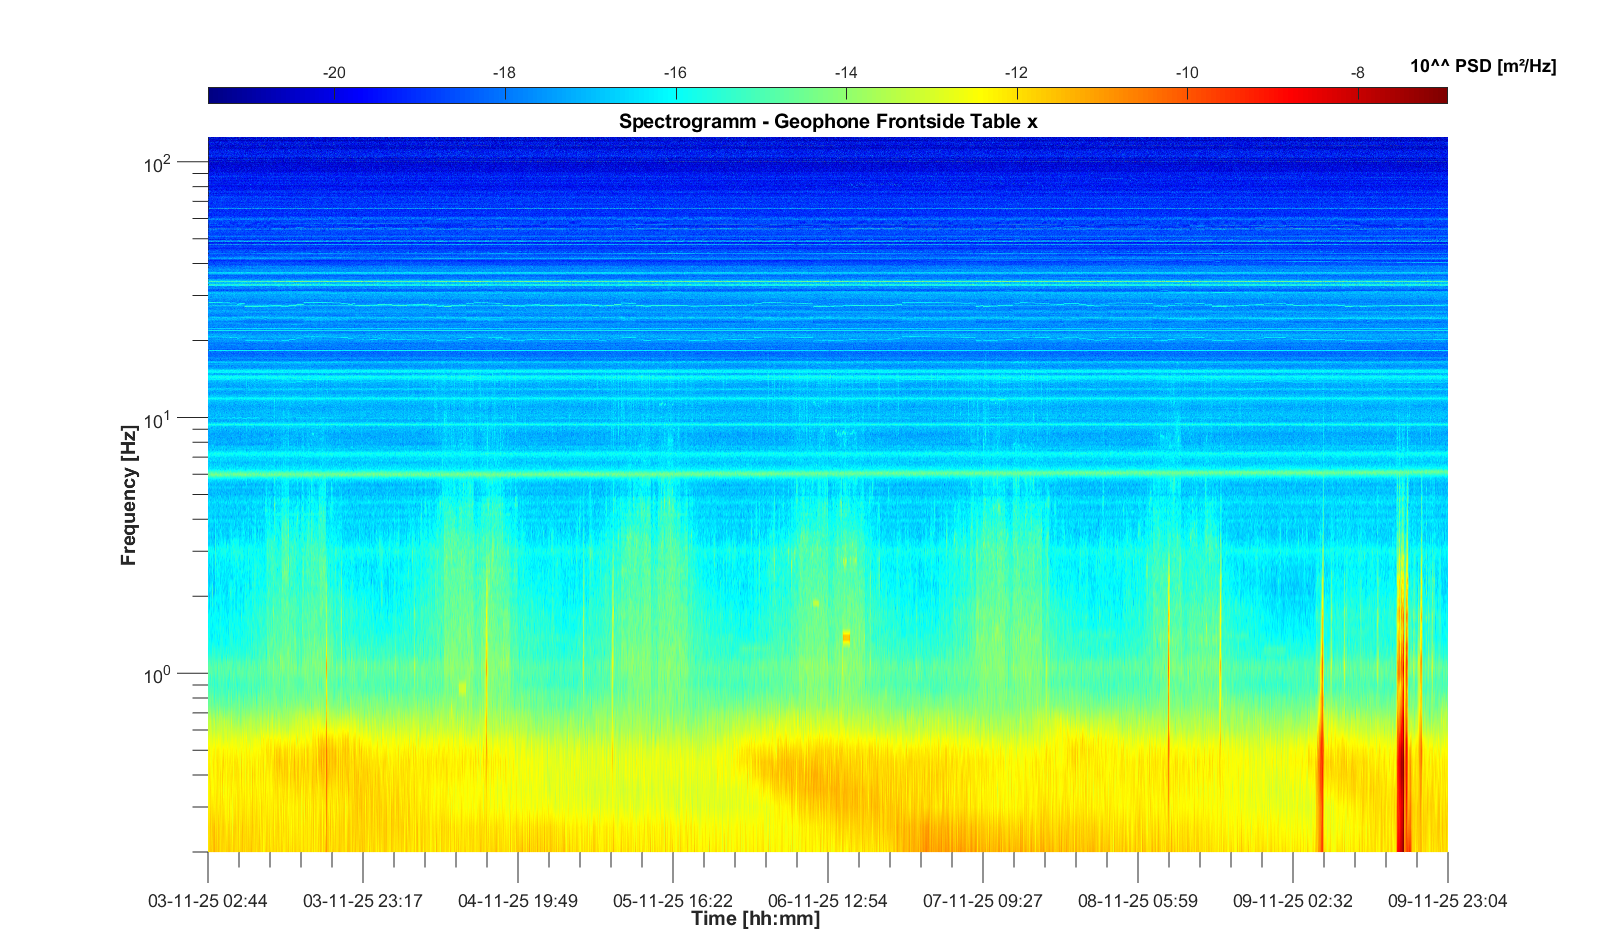Screen dimensions: 1600x948
Task: Click the 'Time [hh:mm]' x-axis label
Action: pyautogui.click(x=755, y=919)
